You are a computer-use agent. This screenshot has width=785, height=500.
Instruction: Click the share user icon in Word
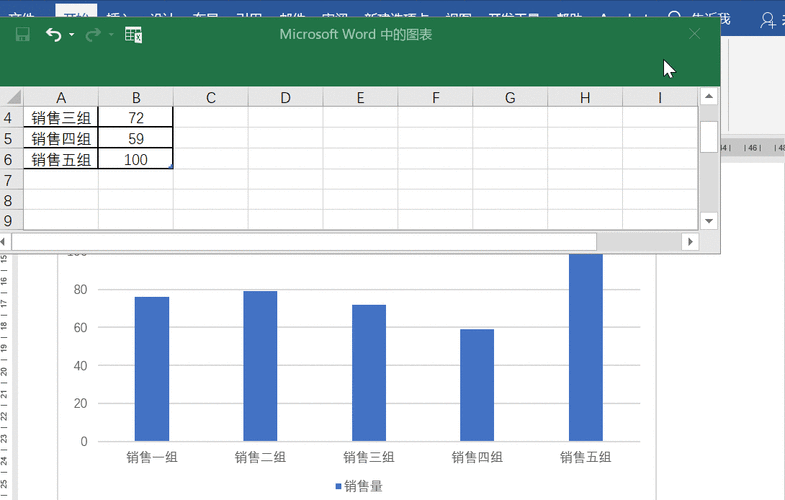pos(767,20)
